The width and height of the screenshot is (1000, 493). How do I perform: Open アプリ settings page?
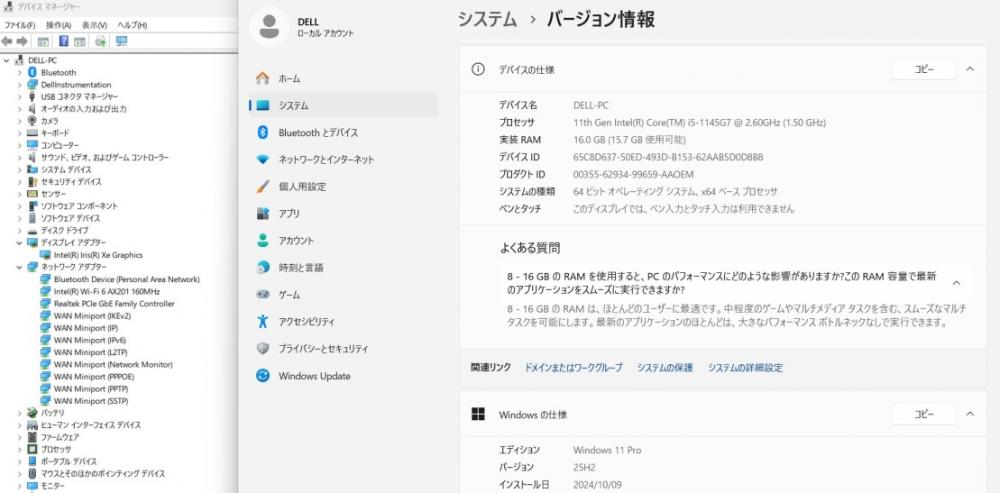click(x=343, y=214)
